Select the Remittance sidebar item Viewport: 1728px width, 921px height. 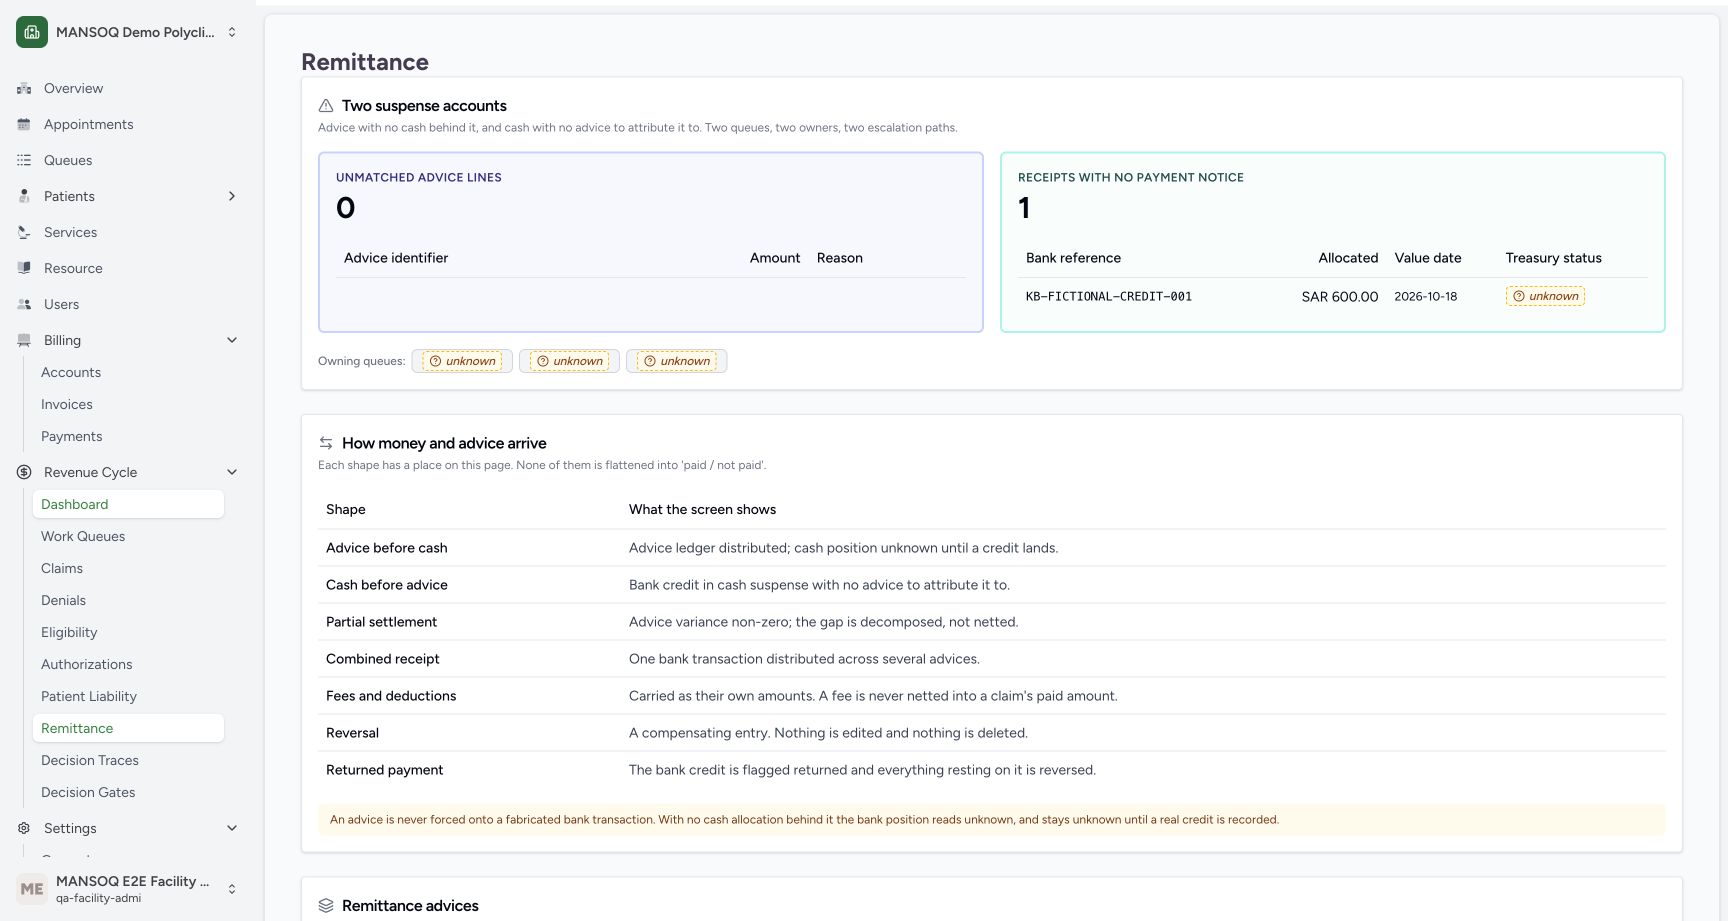tap(128, 728)
